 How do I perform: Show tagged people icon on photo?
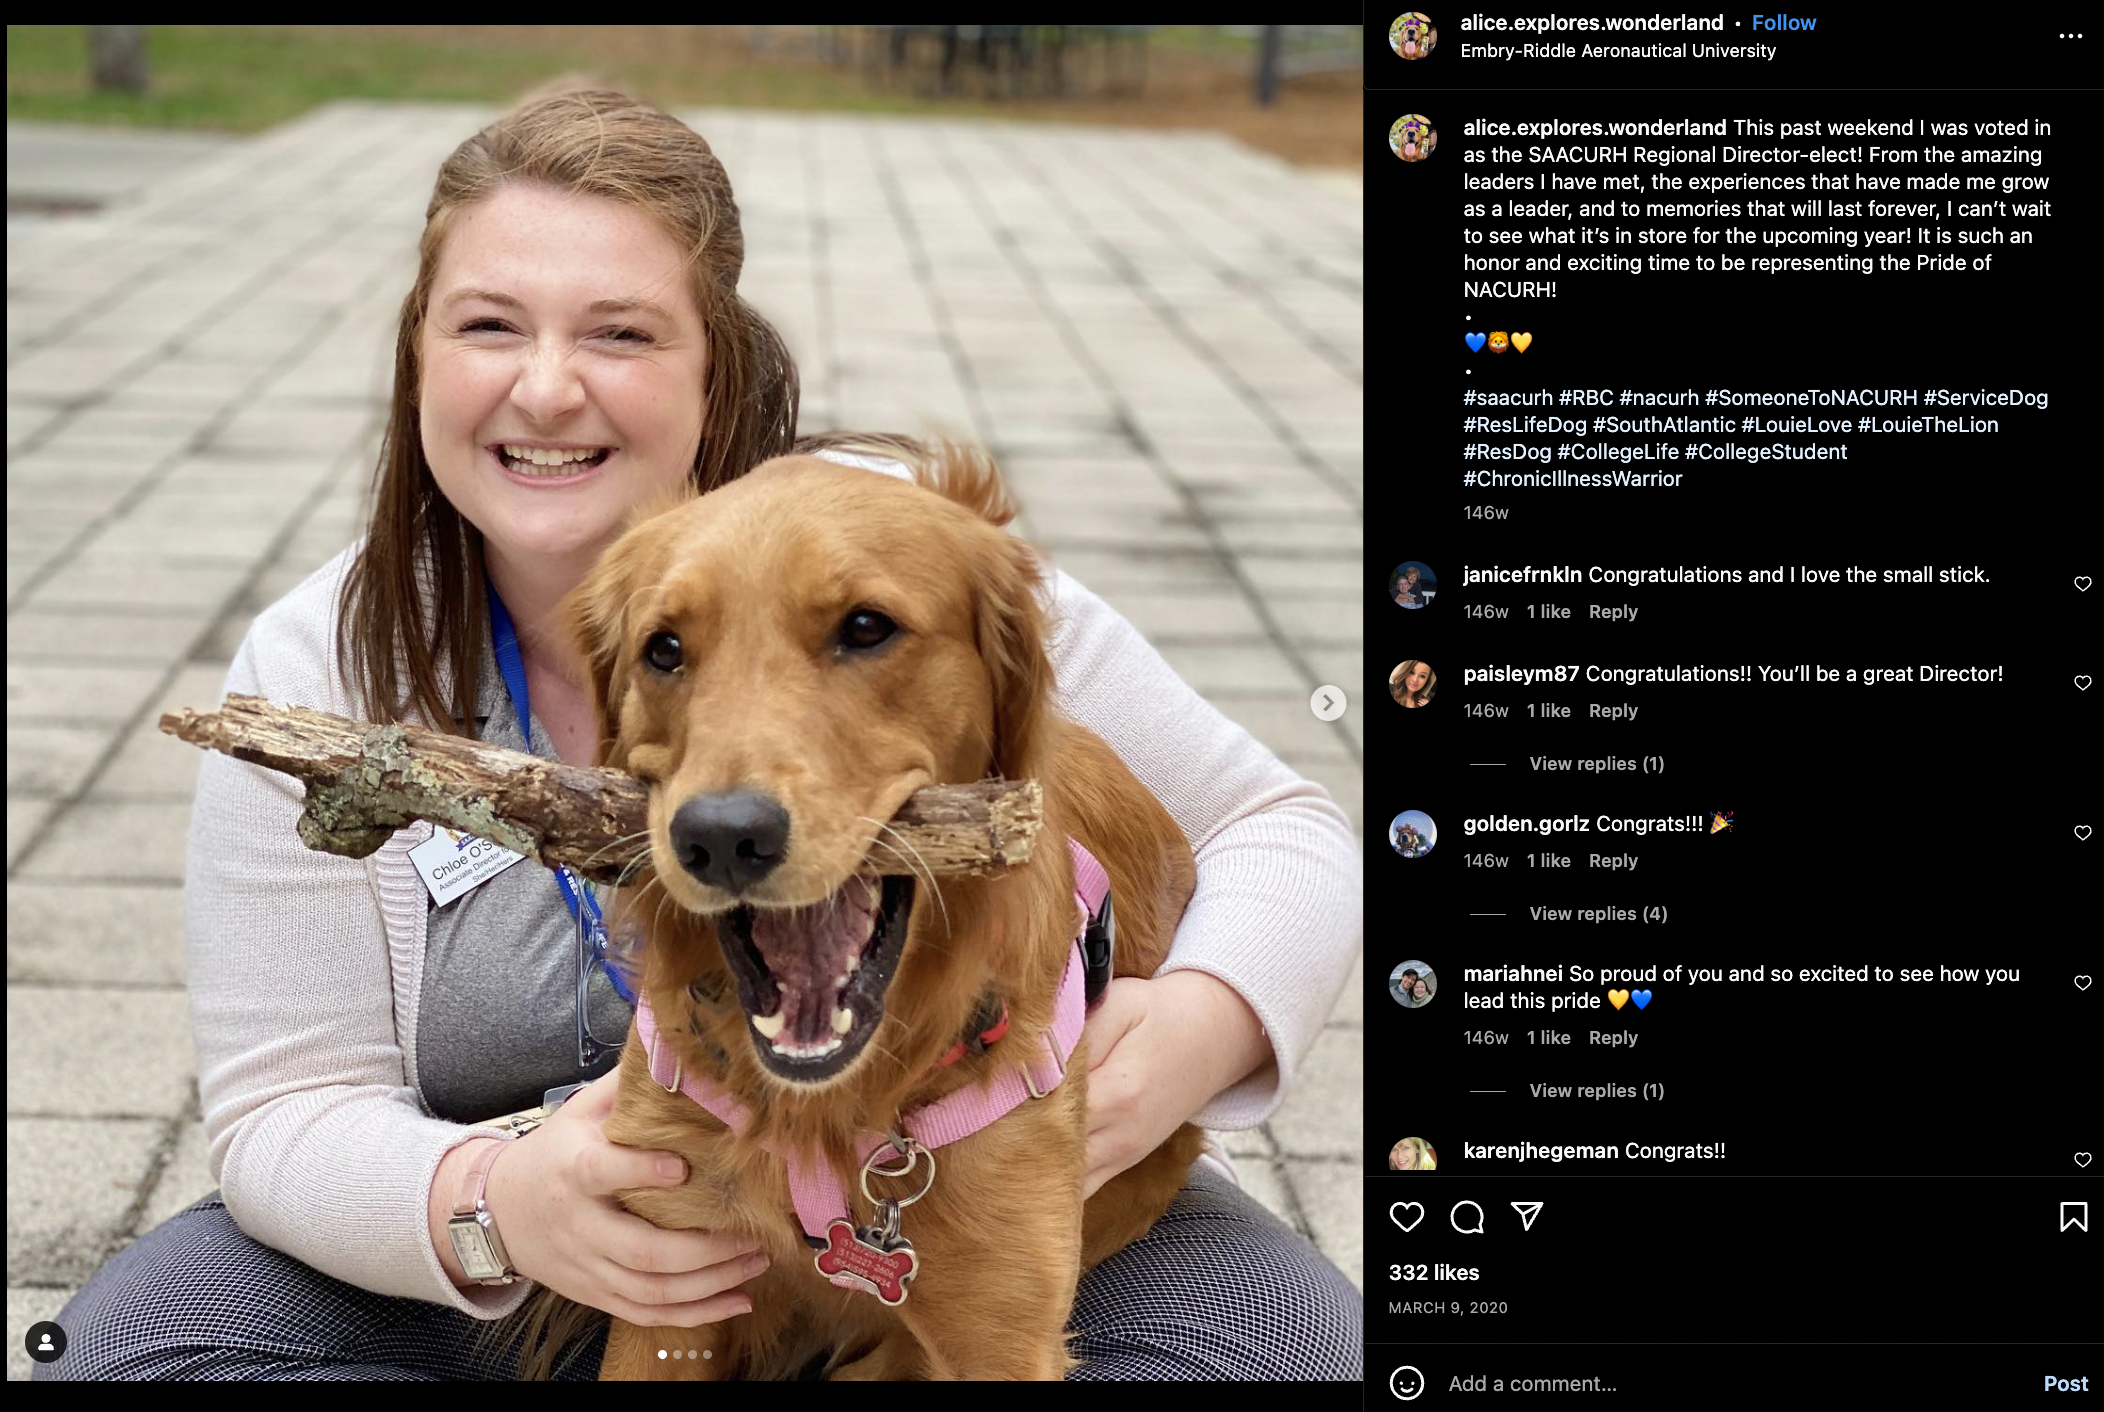point(46,1342)
